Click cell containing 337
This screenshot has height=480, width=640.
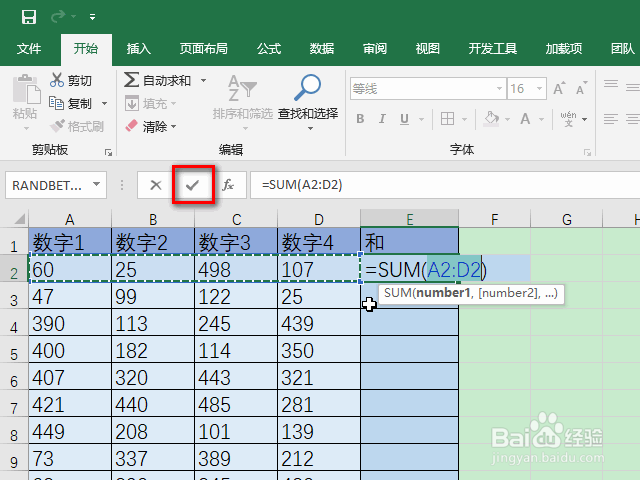153,458
